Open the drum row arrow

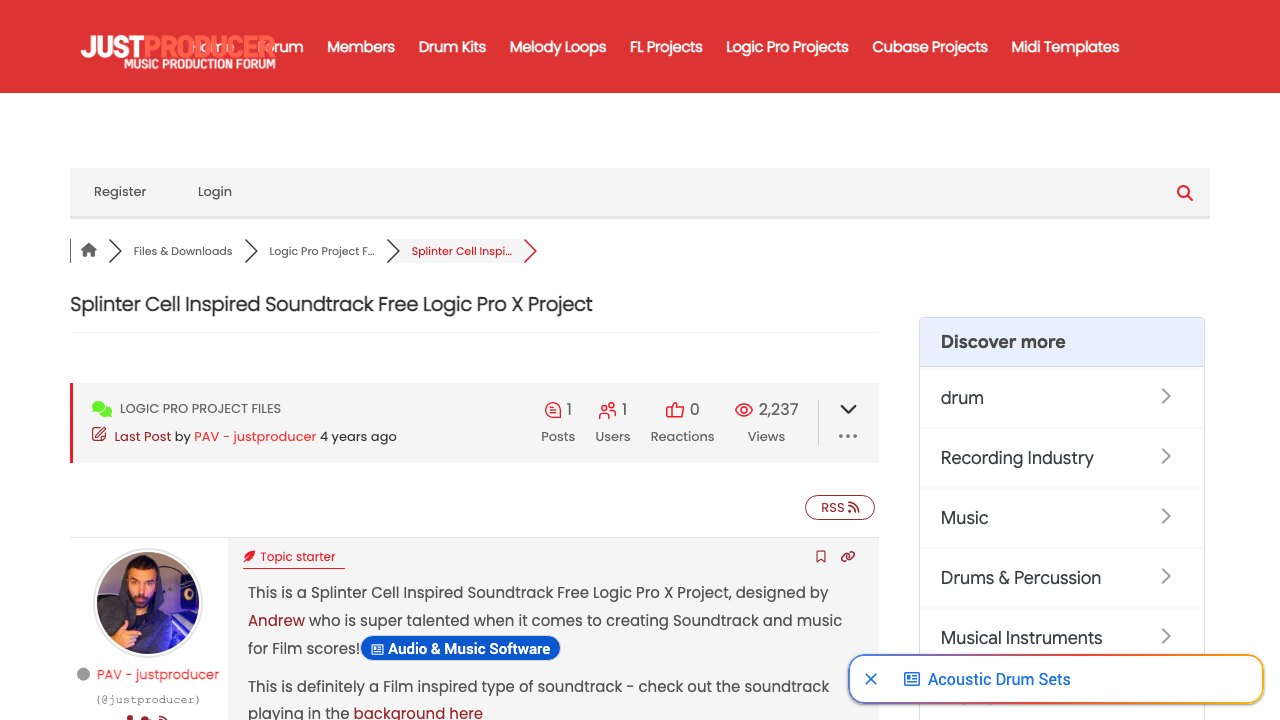1166,397
